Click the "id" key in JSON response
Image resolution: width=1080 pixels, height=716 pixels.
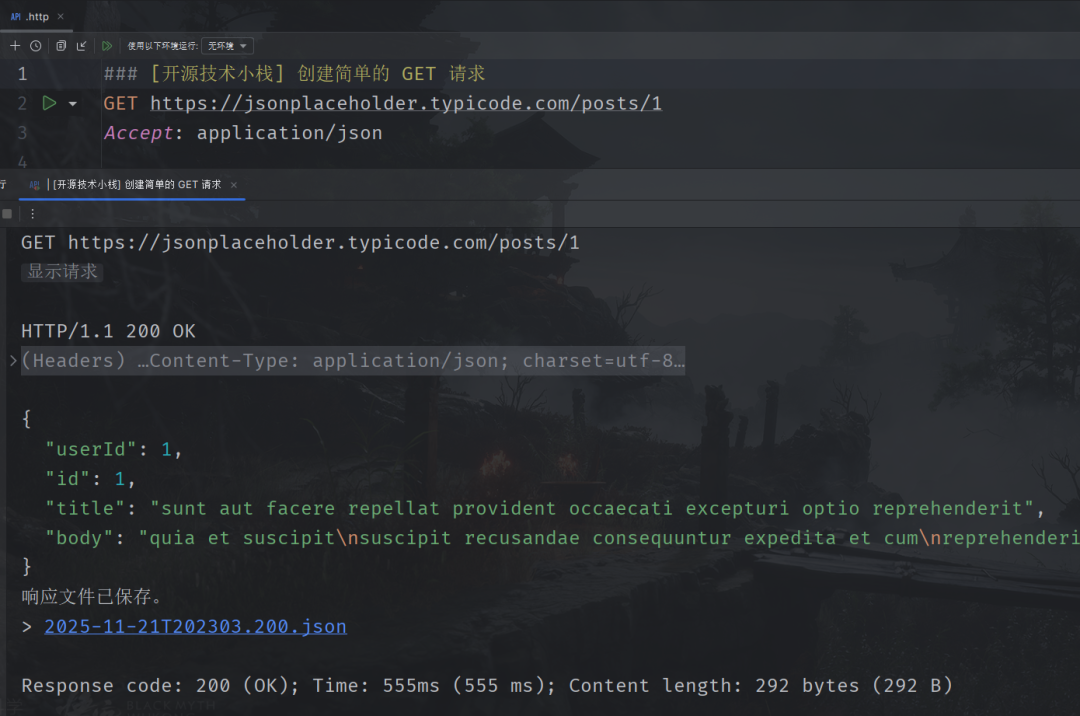(68, 478)
